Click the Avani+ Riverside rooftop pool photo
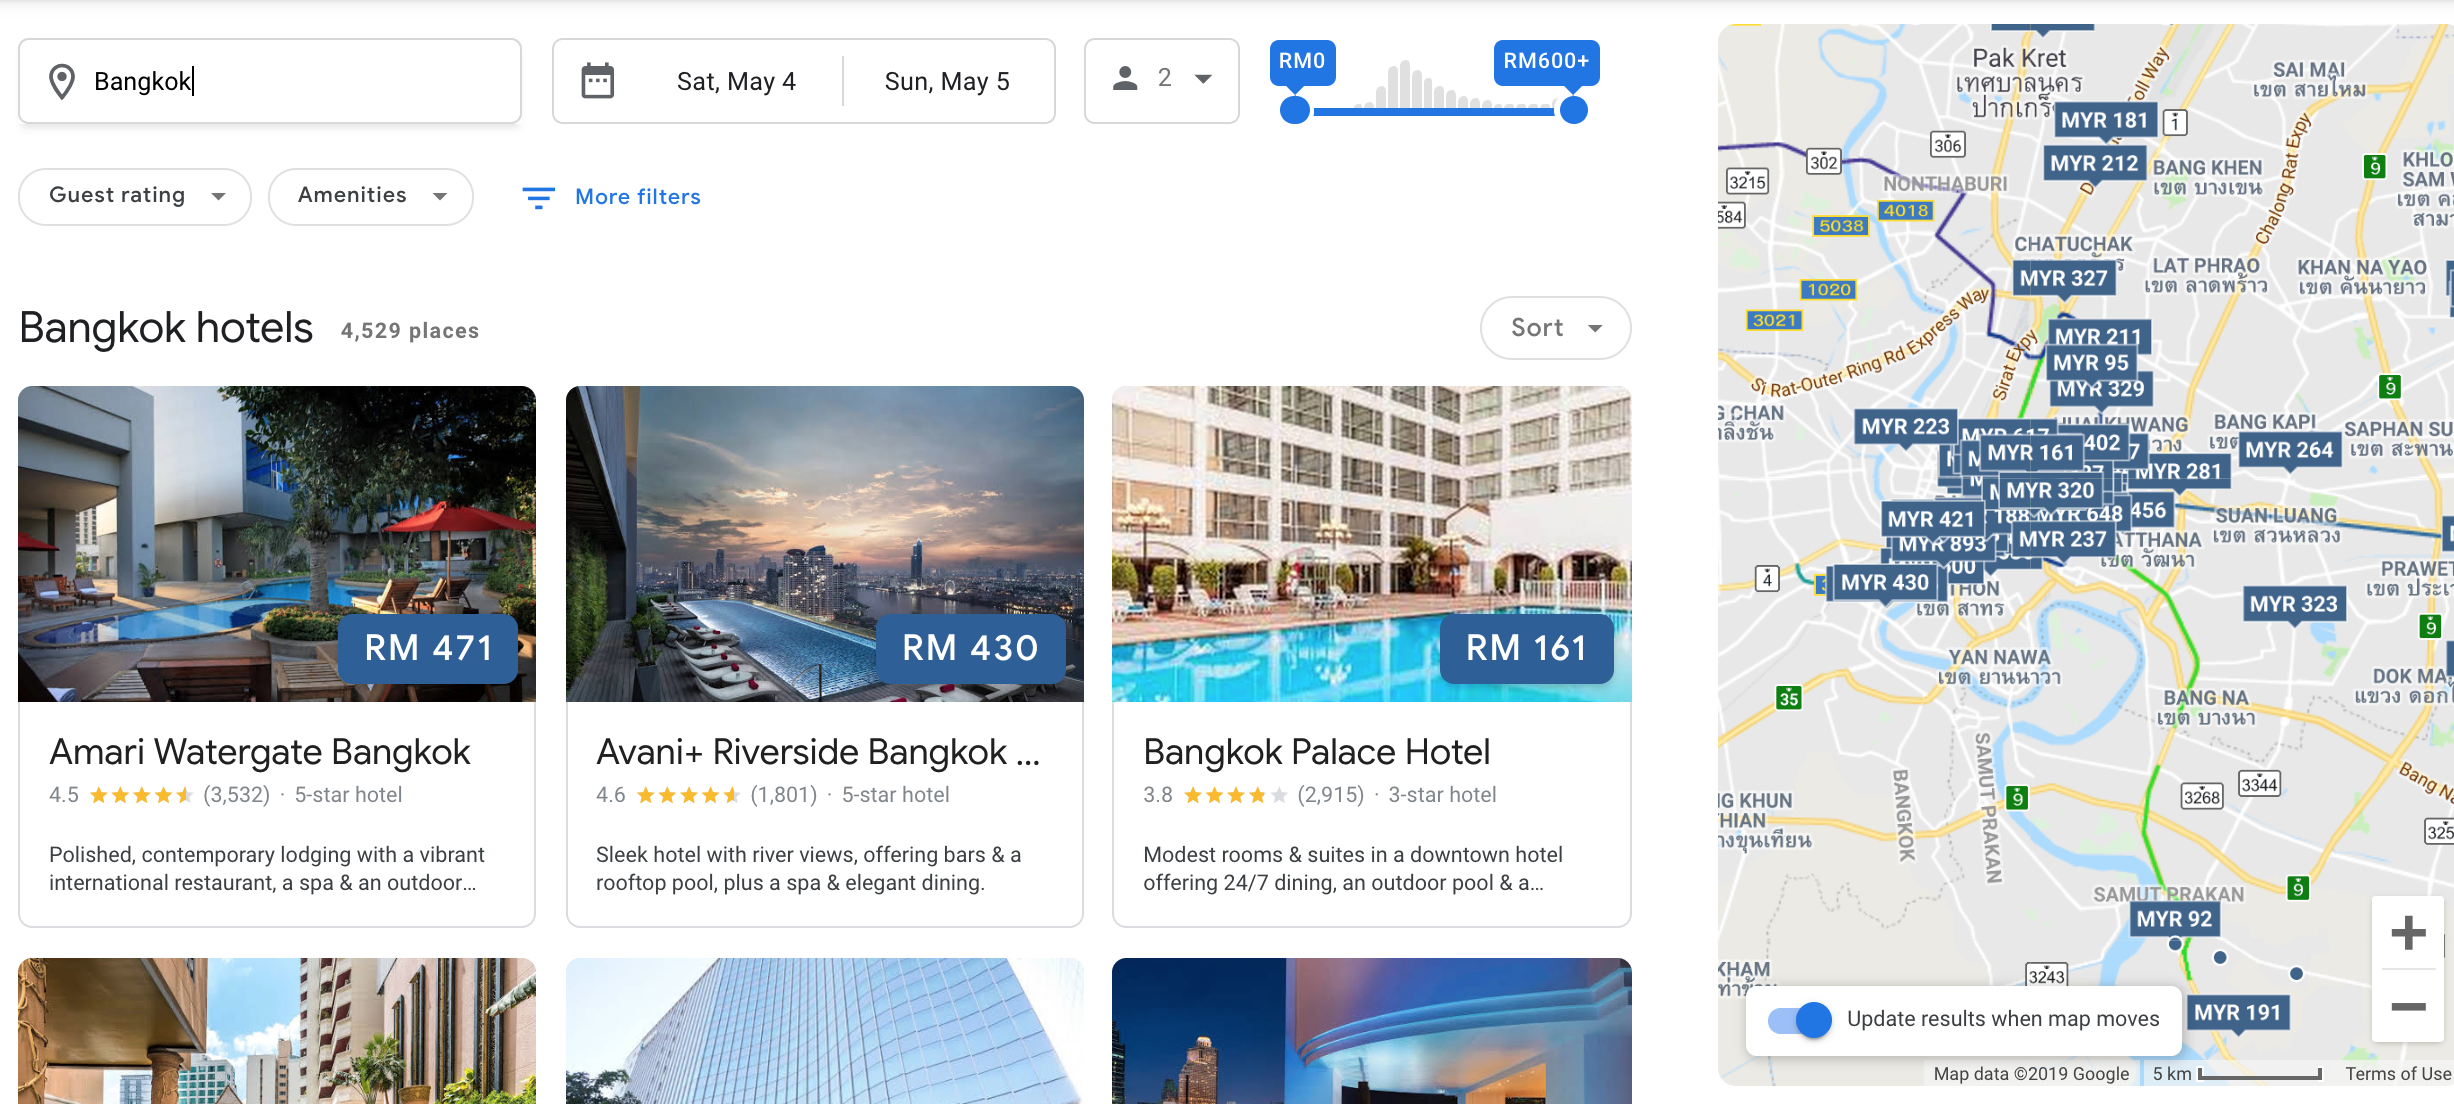This screenshot has height=1104, width=2454. [825, 544]
